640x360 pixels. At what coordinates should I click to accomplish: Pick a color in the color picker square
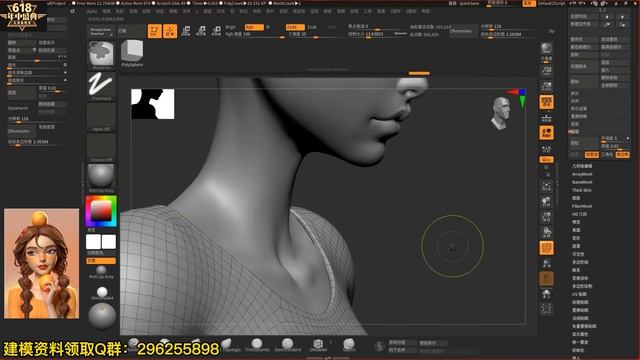pyautogui.click(x=101, y=211)
